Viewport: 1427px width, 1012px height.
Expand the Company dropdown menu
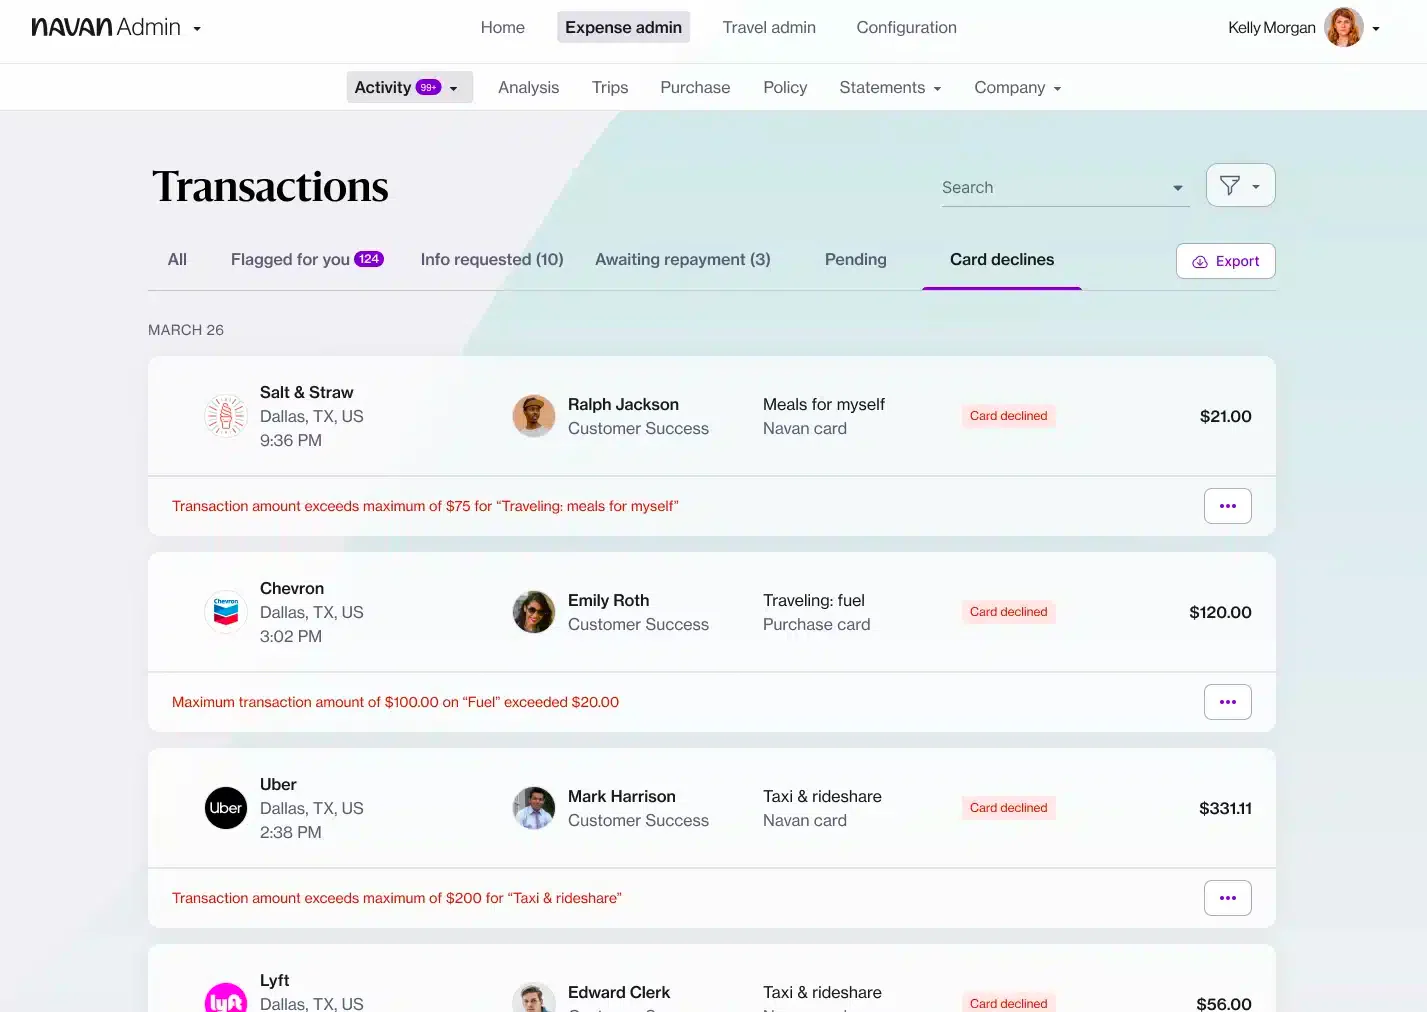[1017, 87]
